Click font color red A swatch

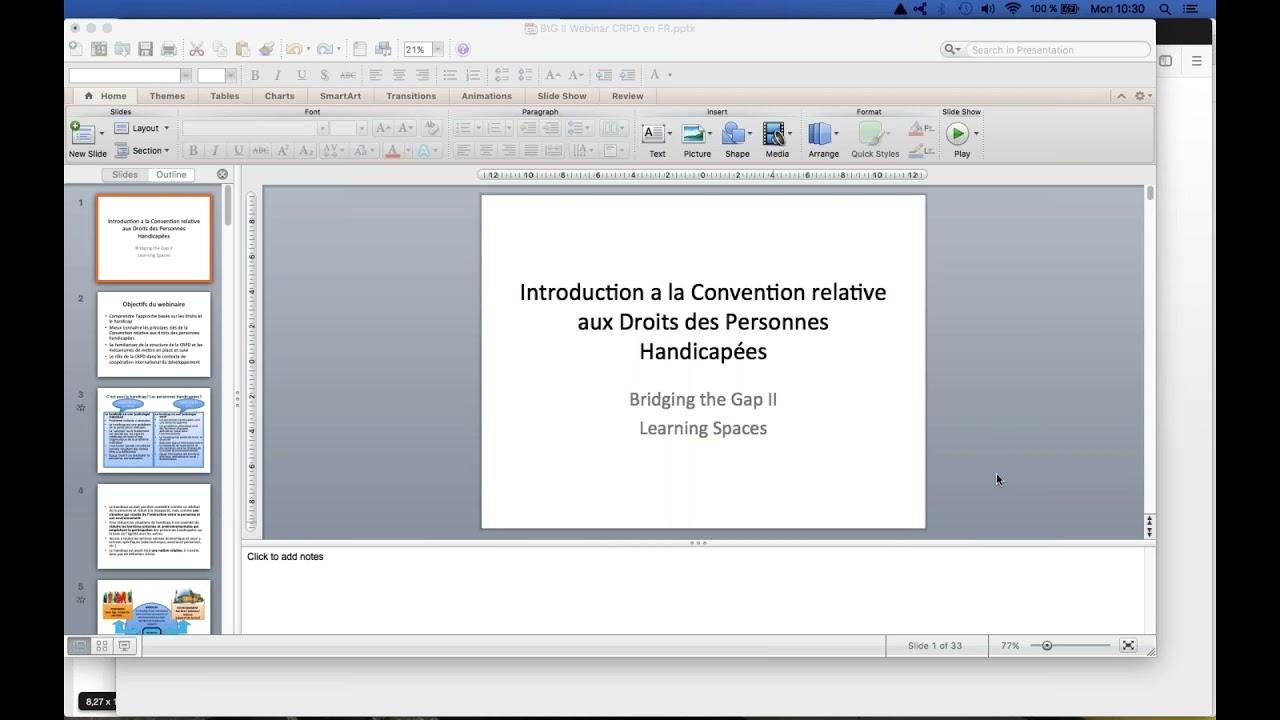point(392,151)
